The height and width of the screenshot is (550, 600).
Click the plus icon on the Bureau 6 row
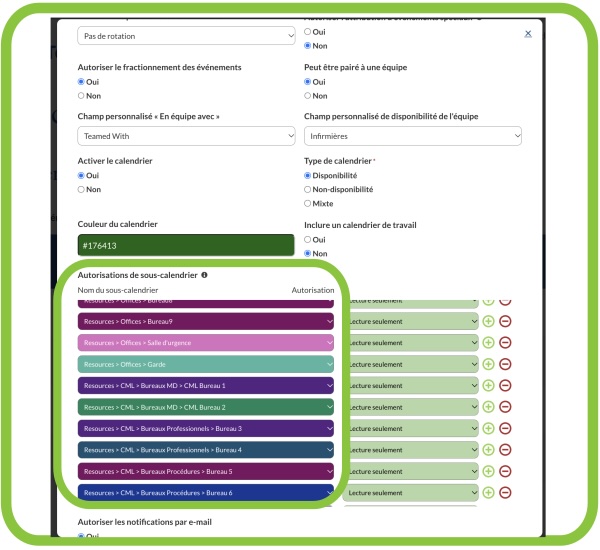(x=488, y=493)
